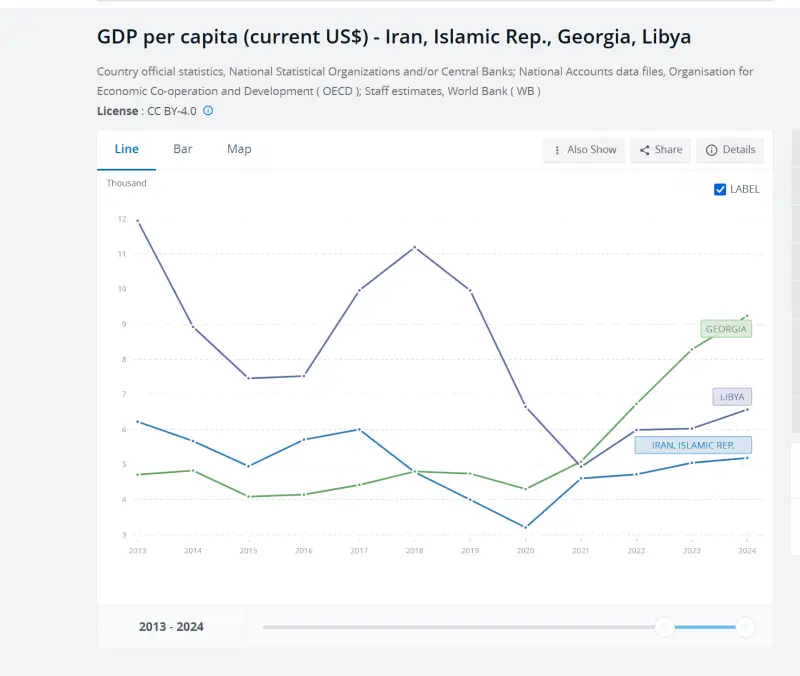Click the IRAN, ISLAMIC REP. series label
800x676 pixels.
[x=693, y=445]
